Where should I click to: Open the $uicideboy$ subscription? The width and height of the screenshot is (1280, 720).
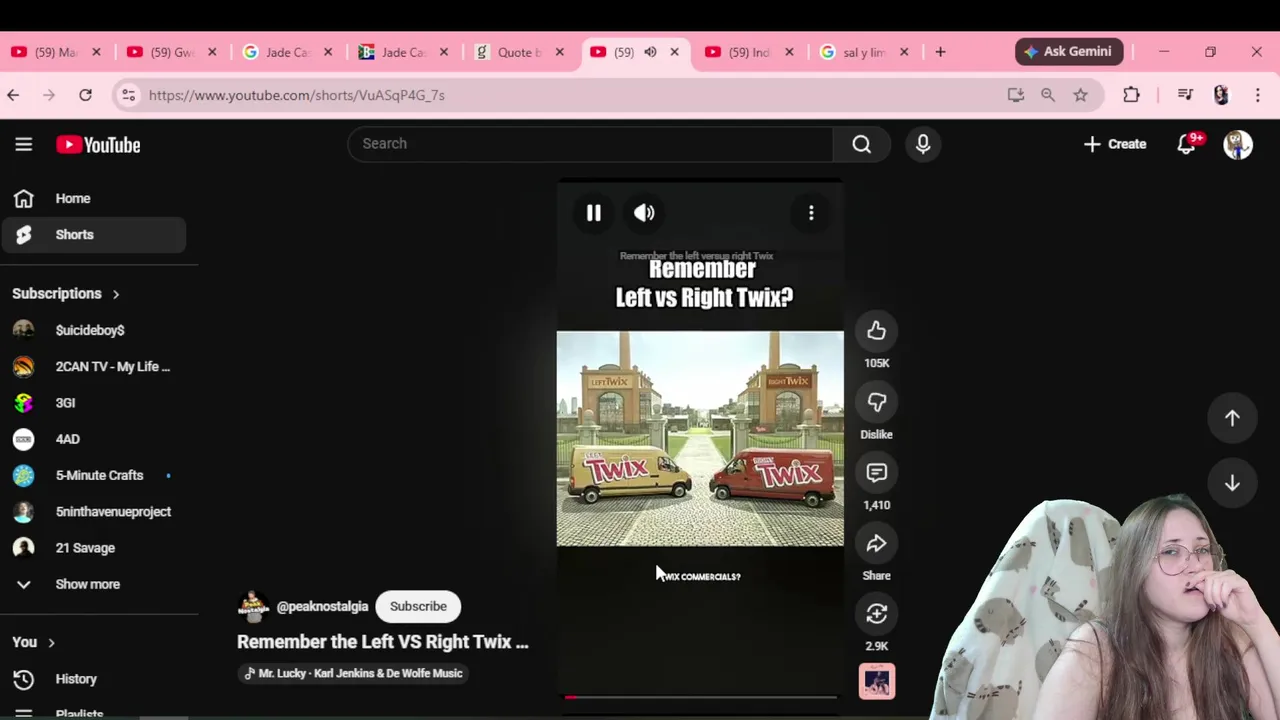(93, 330)
